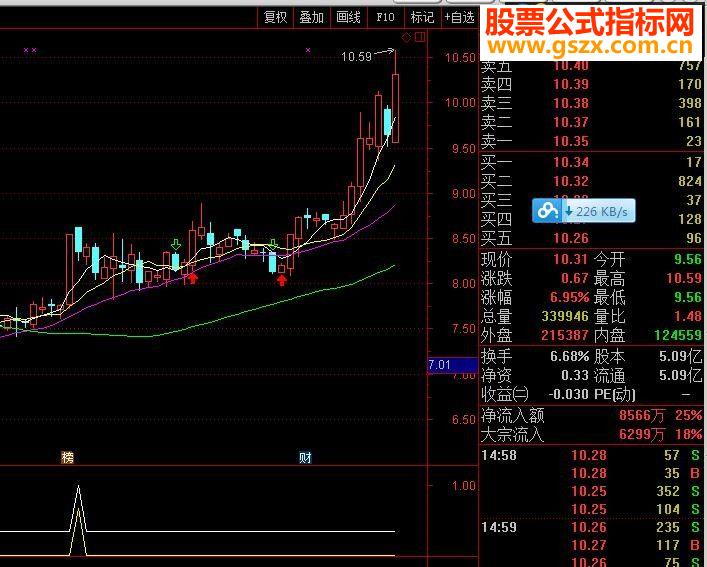Click the 最高 10.59 value
This screenshot has height=567, width=707.
(684, 278)
